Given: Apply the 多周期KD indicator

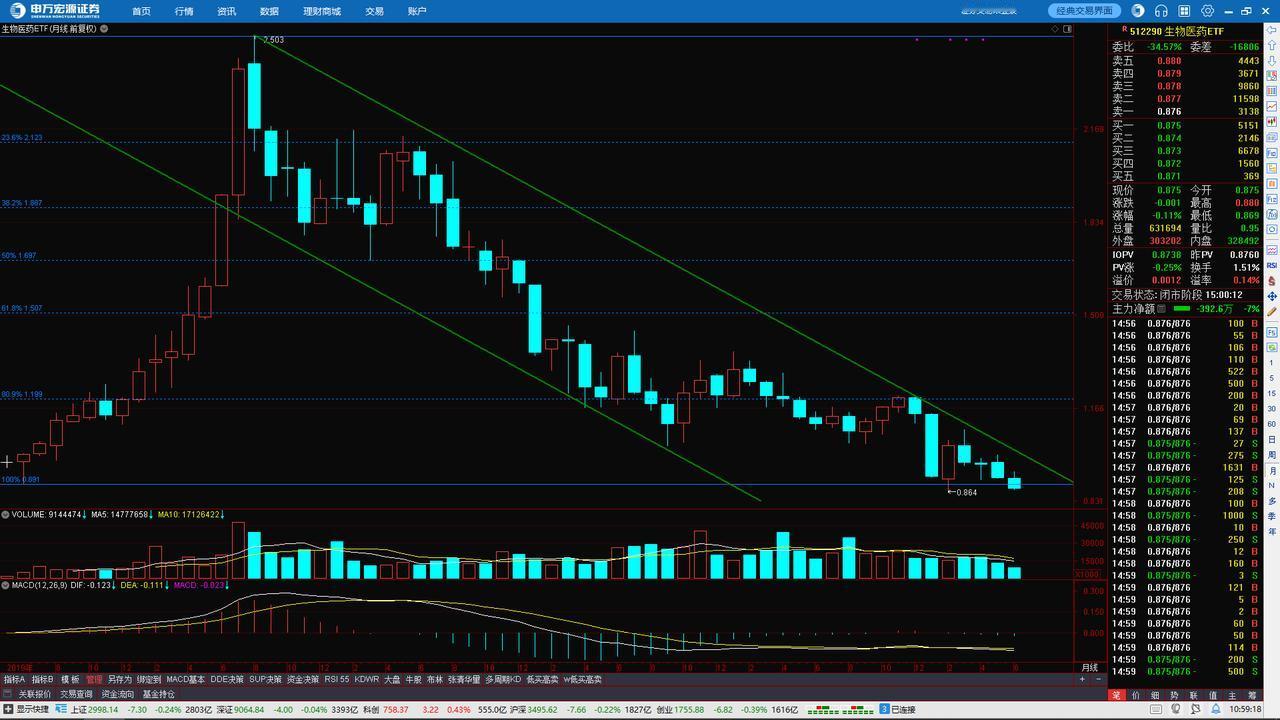Looking at the screenshot, I should [x=503, y=679].
